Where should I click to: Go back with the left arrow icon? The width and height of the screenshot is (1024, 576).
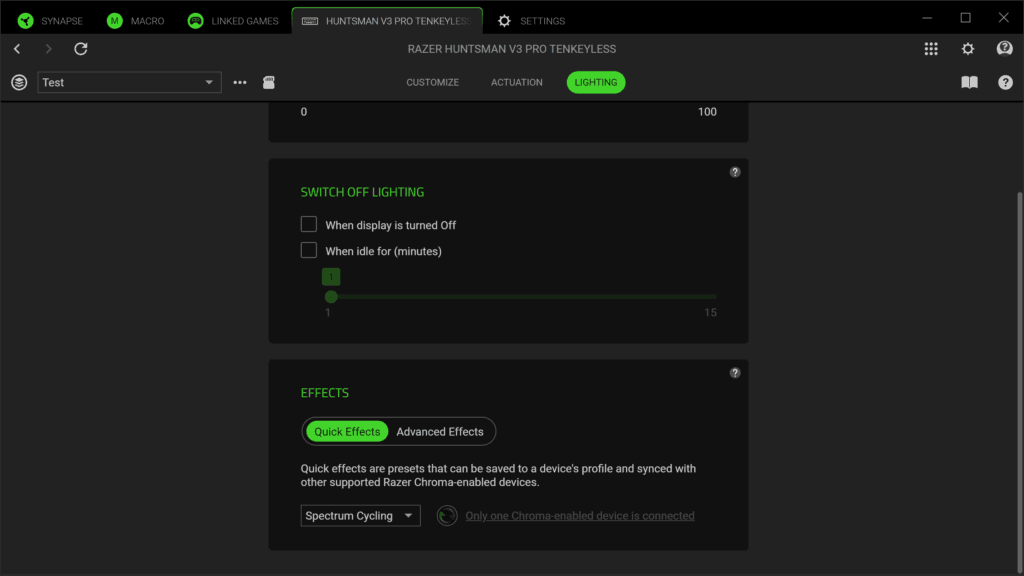tap(17, 49)
